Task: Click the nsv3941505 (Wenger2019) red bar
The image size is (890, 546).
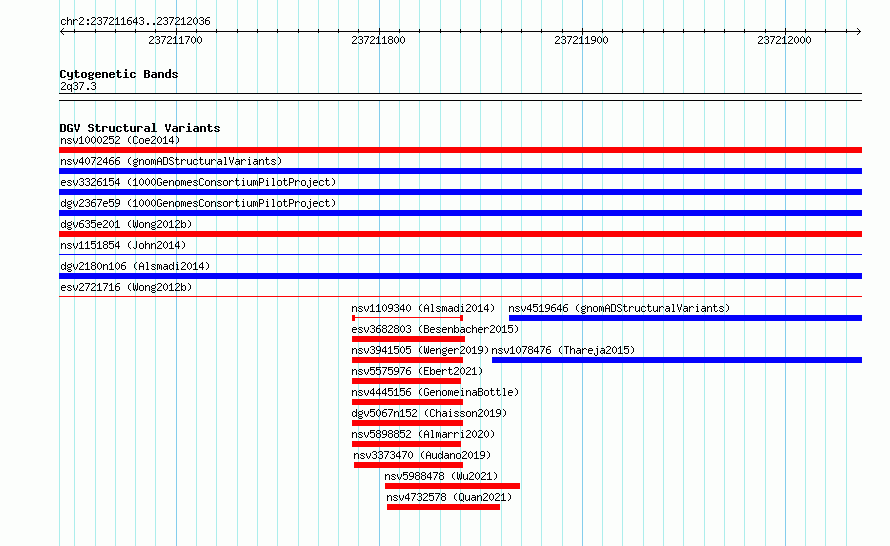Action: (x=408, y=360)
